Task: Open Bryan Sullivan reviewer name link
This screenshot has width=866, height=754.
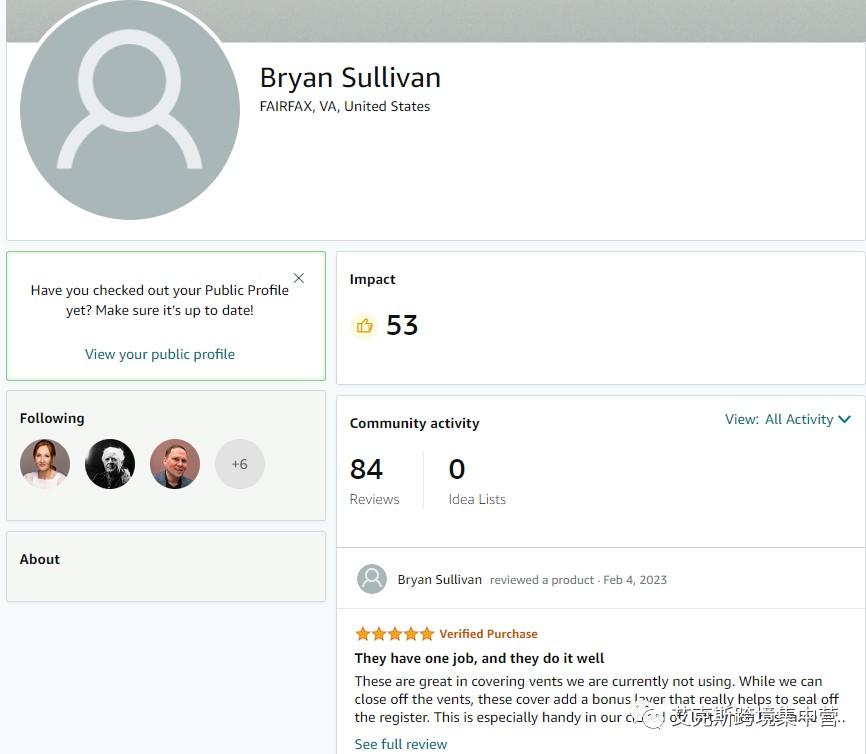Action: click(x=439, y=580)
